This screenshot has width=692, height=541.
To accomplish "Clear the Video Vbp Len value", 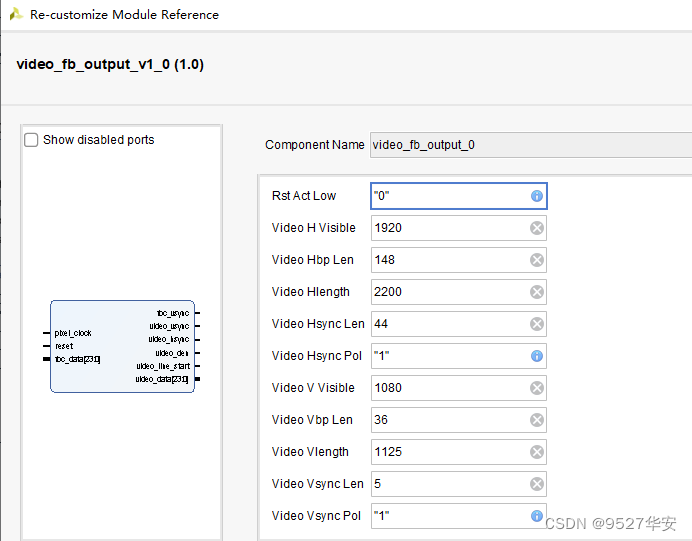I will click(537, 420).
